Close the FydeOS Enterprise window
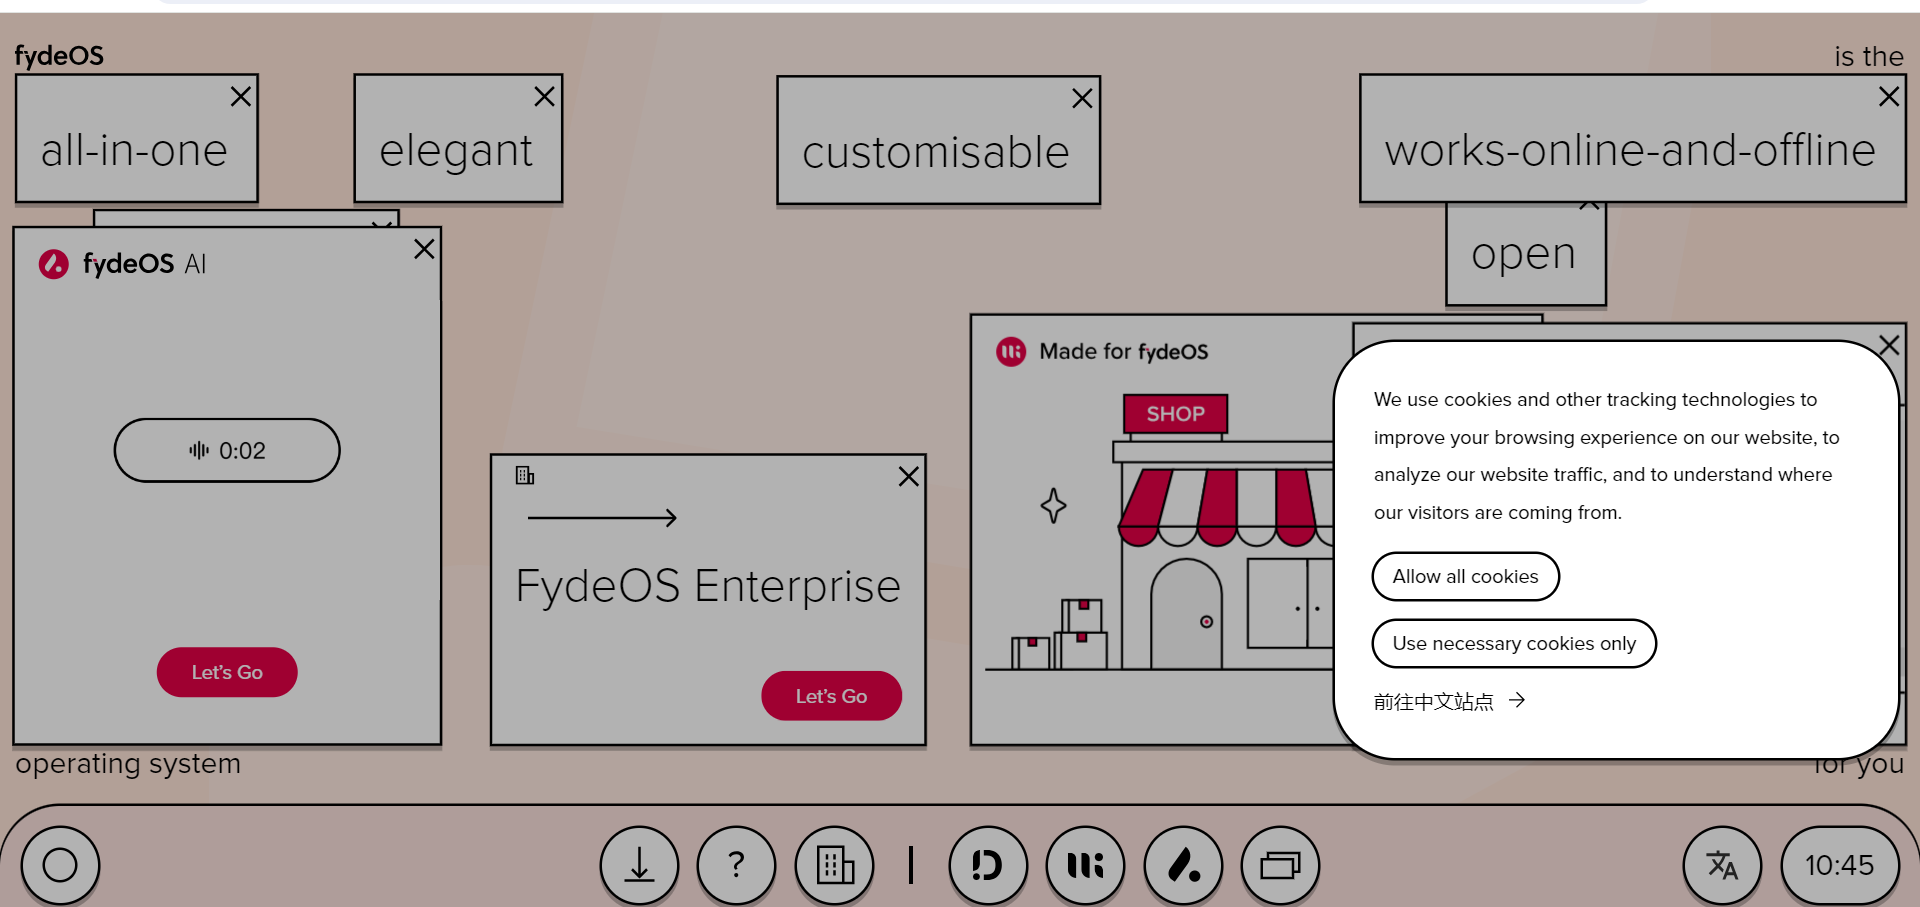This screenshot has height=907, width=1920. point(908,477)
